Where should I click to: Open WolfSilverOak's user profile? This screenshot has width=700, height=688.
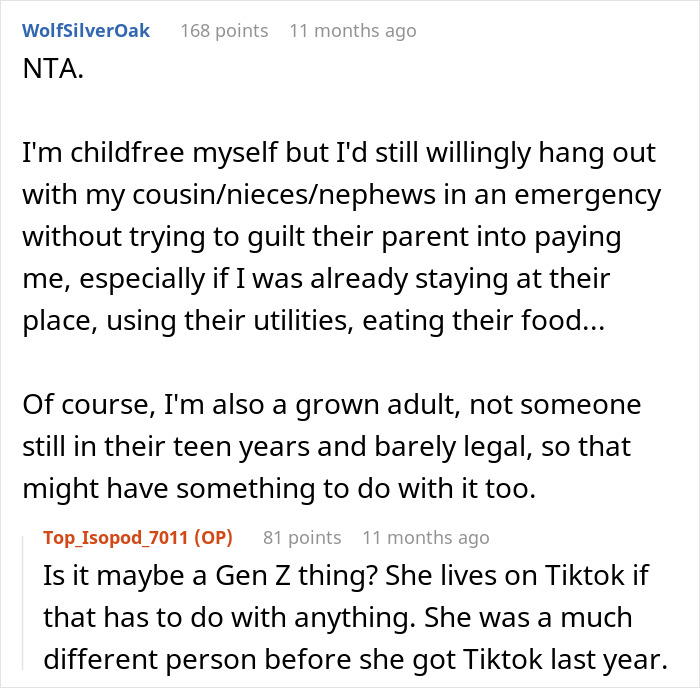(86, 31)
